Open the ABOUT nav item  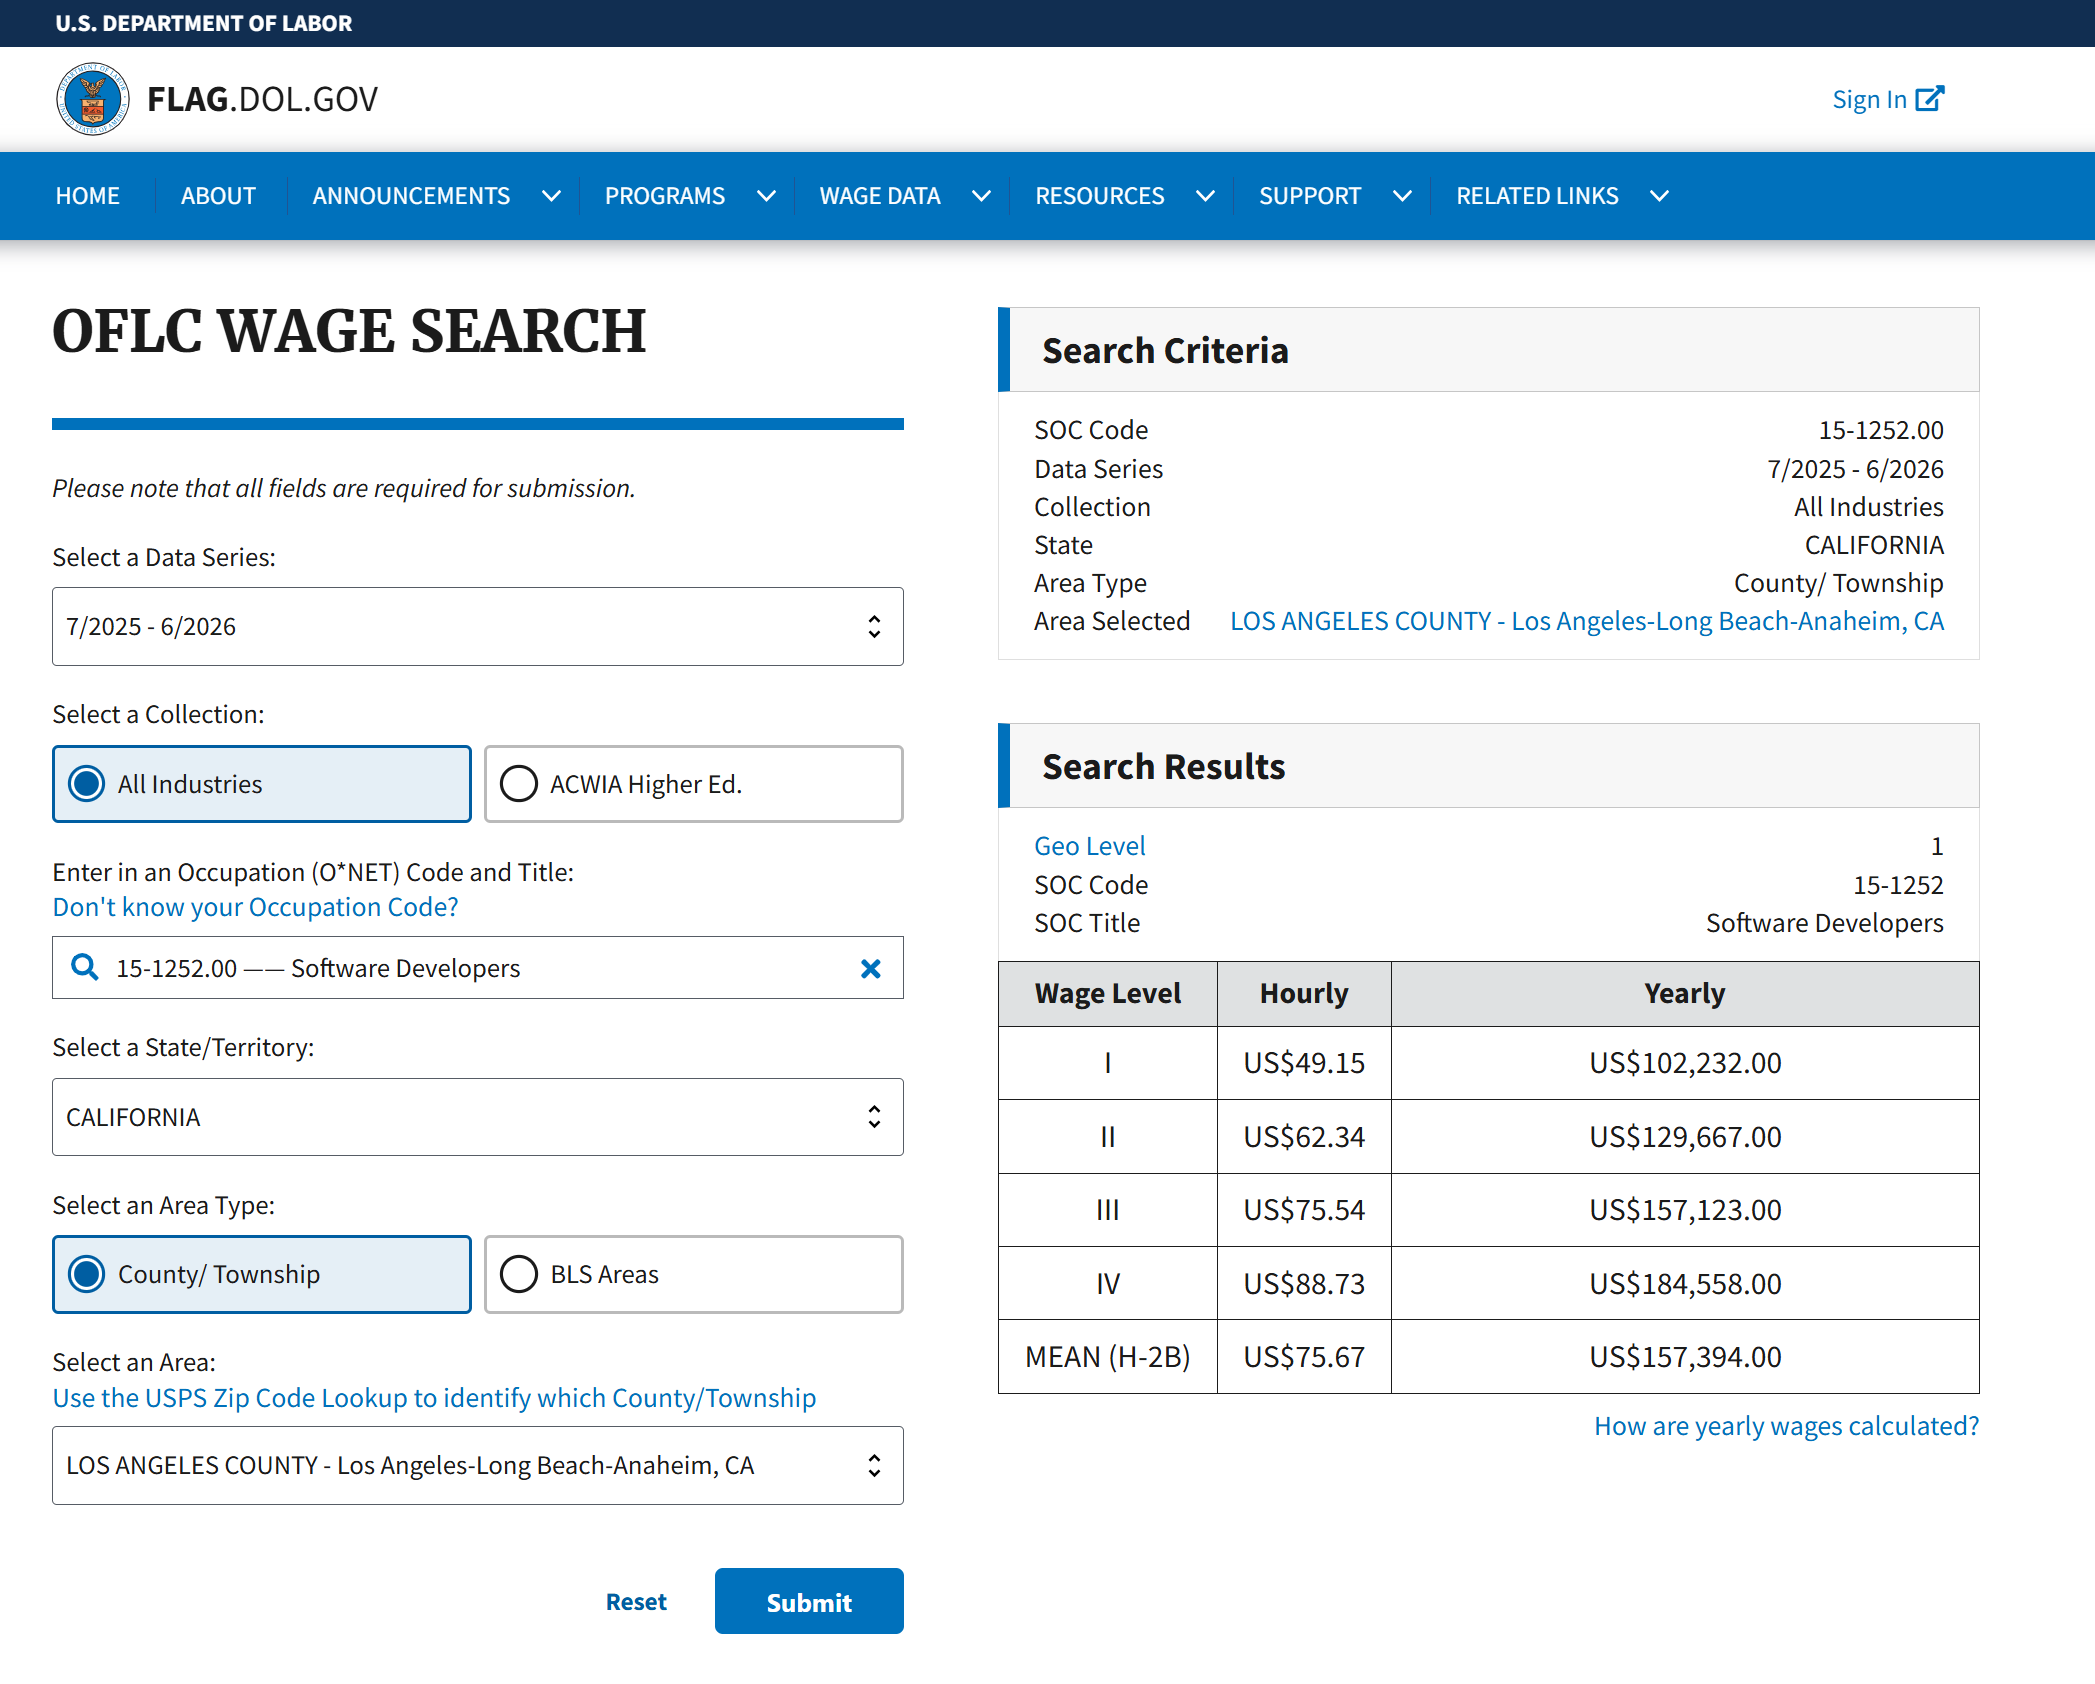point(218,196)
